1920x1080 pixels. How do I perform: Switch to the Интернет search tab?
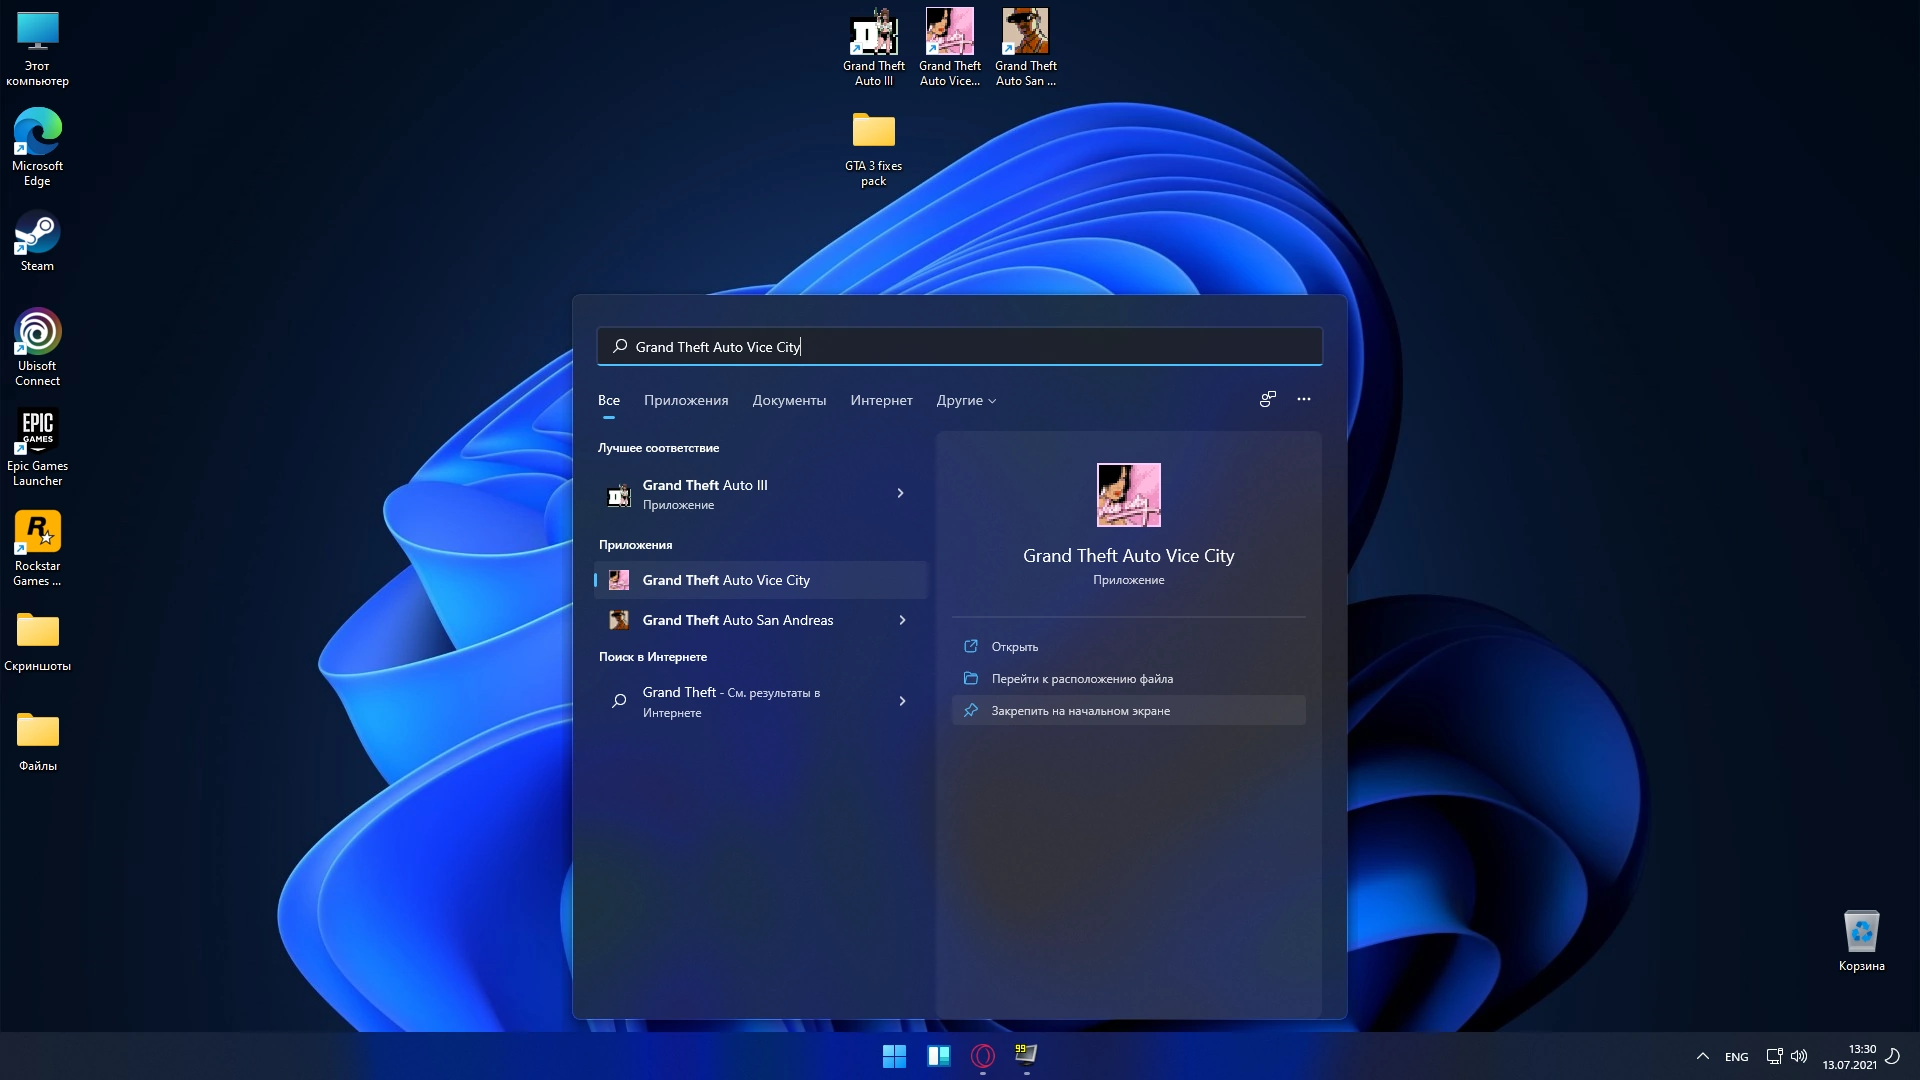point(881,400)
